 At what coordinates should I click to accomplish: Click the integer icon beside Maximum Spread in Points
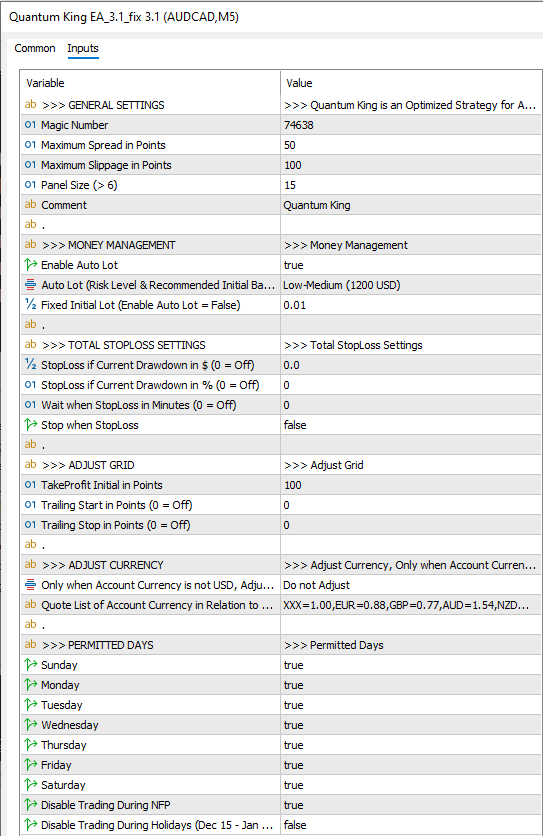(30, 145)
